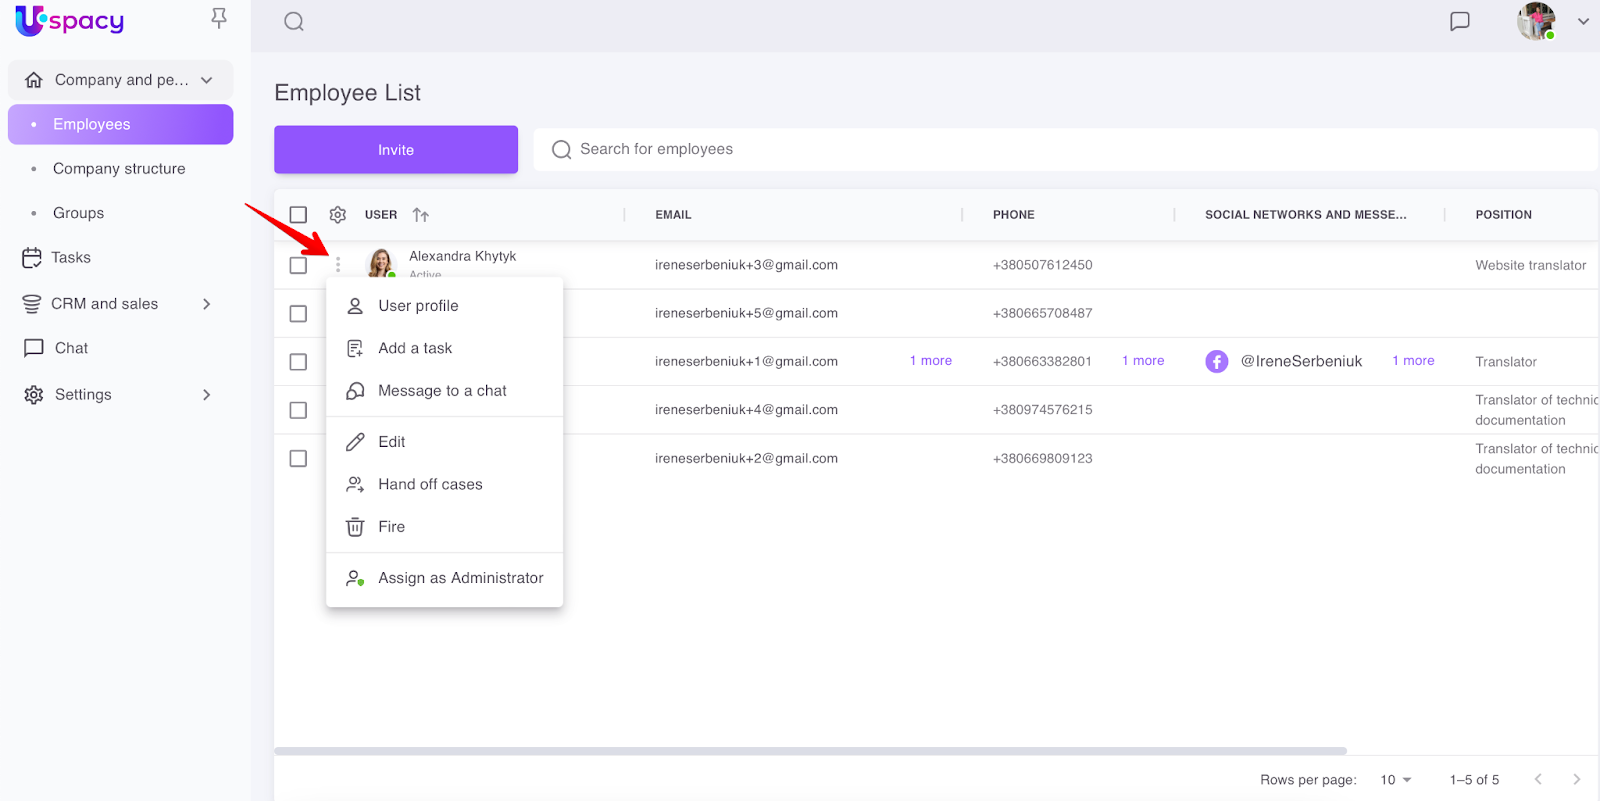
Task: Click the 1 more link beside email
Action: 930,361
